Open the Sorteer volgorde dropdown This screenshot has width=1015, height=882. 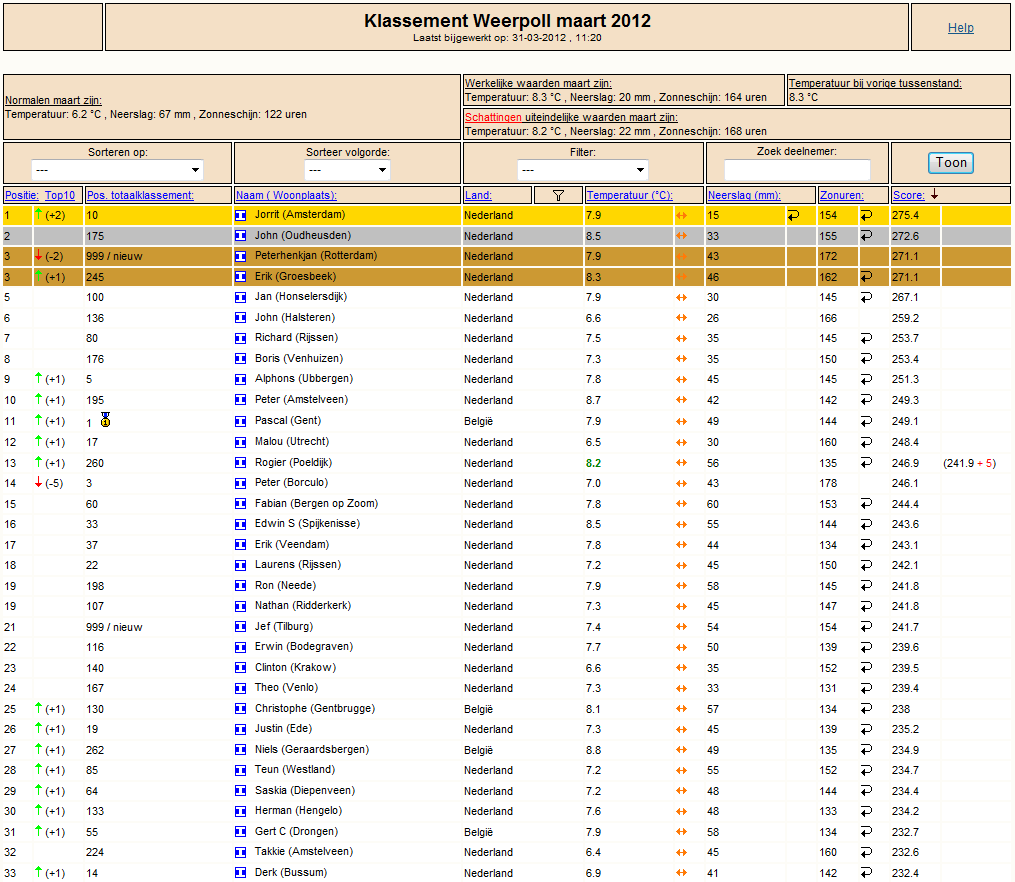pos(347,170)
